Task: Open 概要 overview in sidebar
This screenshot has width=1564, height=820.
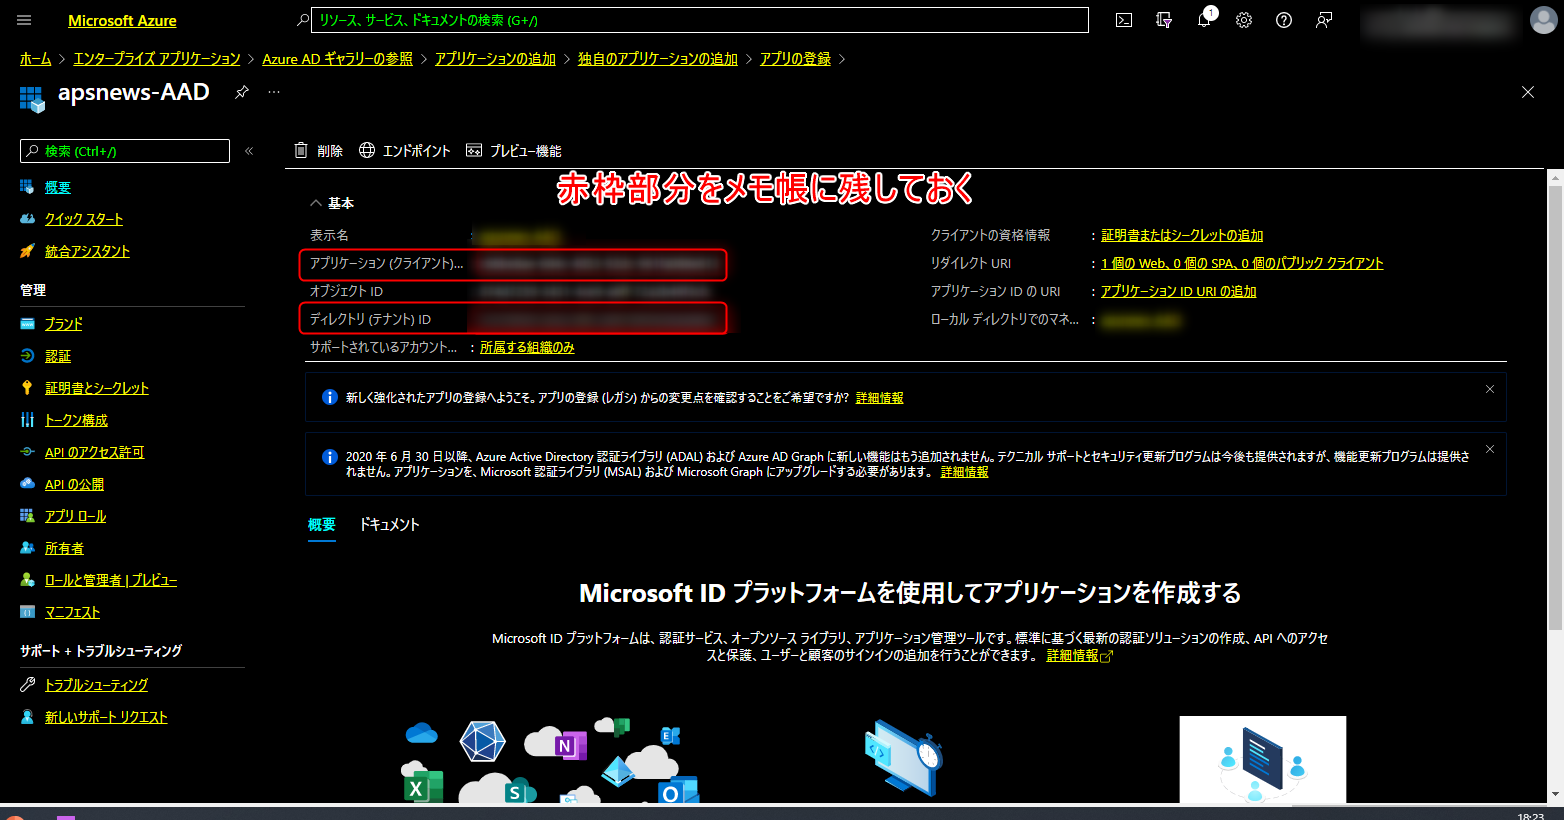Action: click(x=58, y=187)
